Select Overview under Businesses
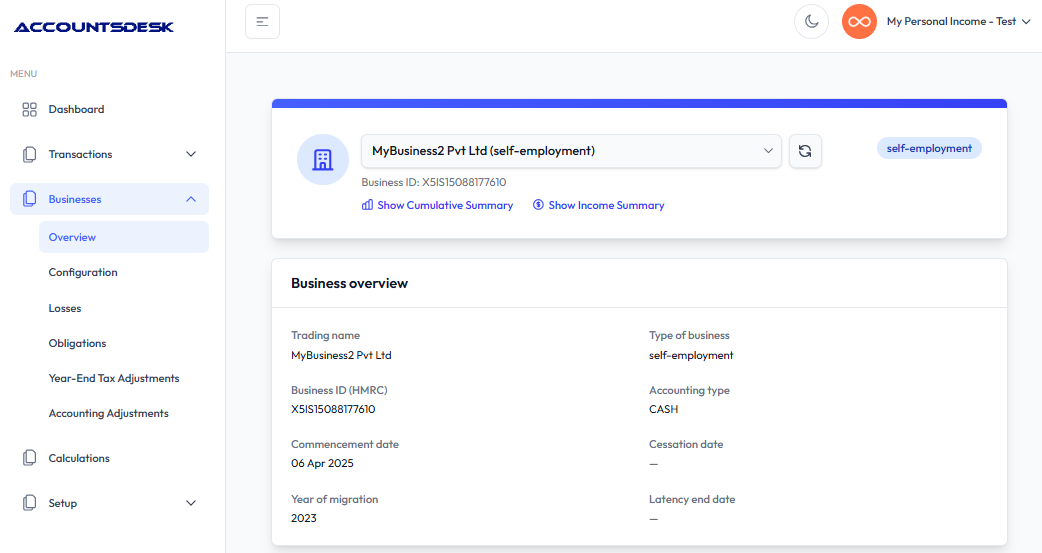Screen dimensions: 1042x553 click(x=124, y=237)
